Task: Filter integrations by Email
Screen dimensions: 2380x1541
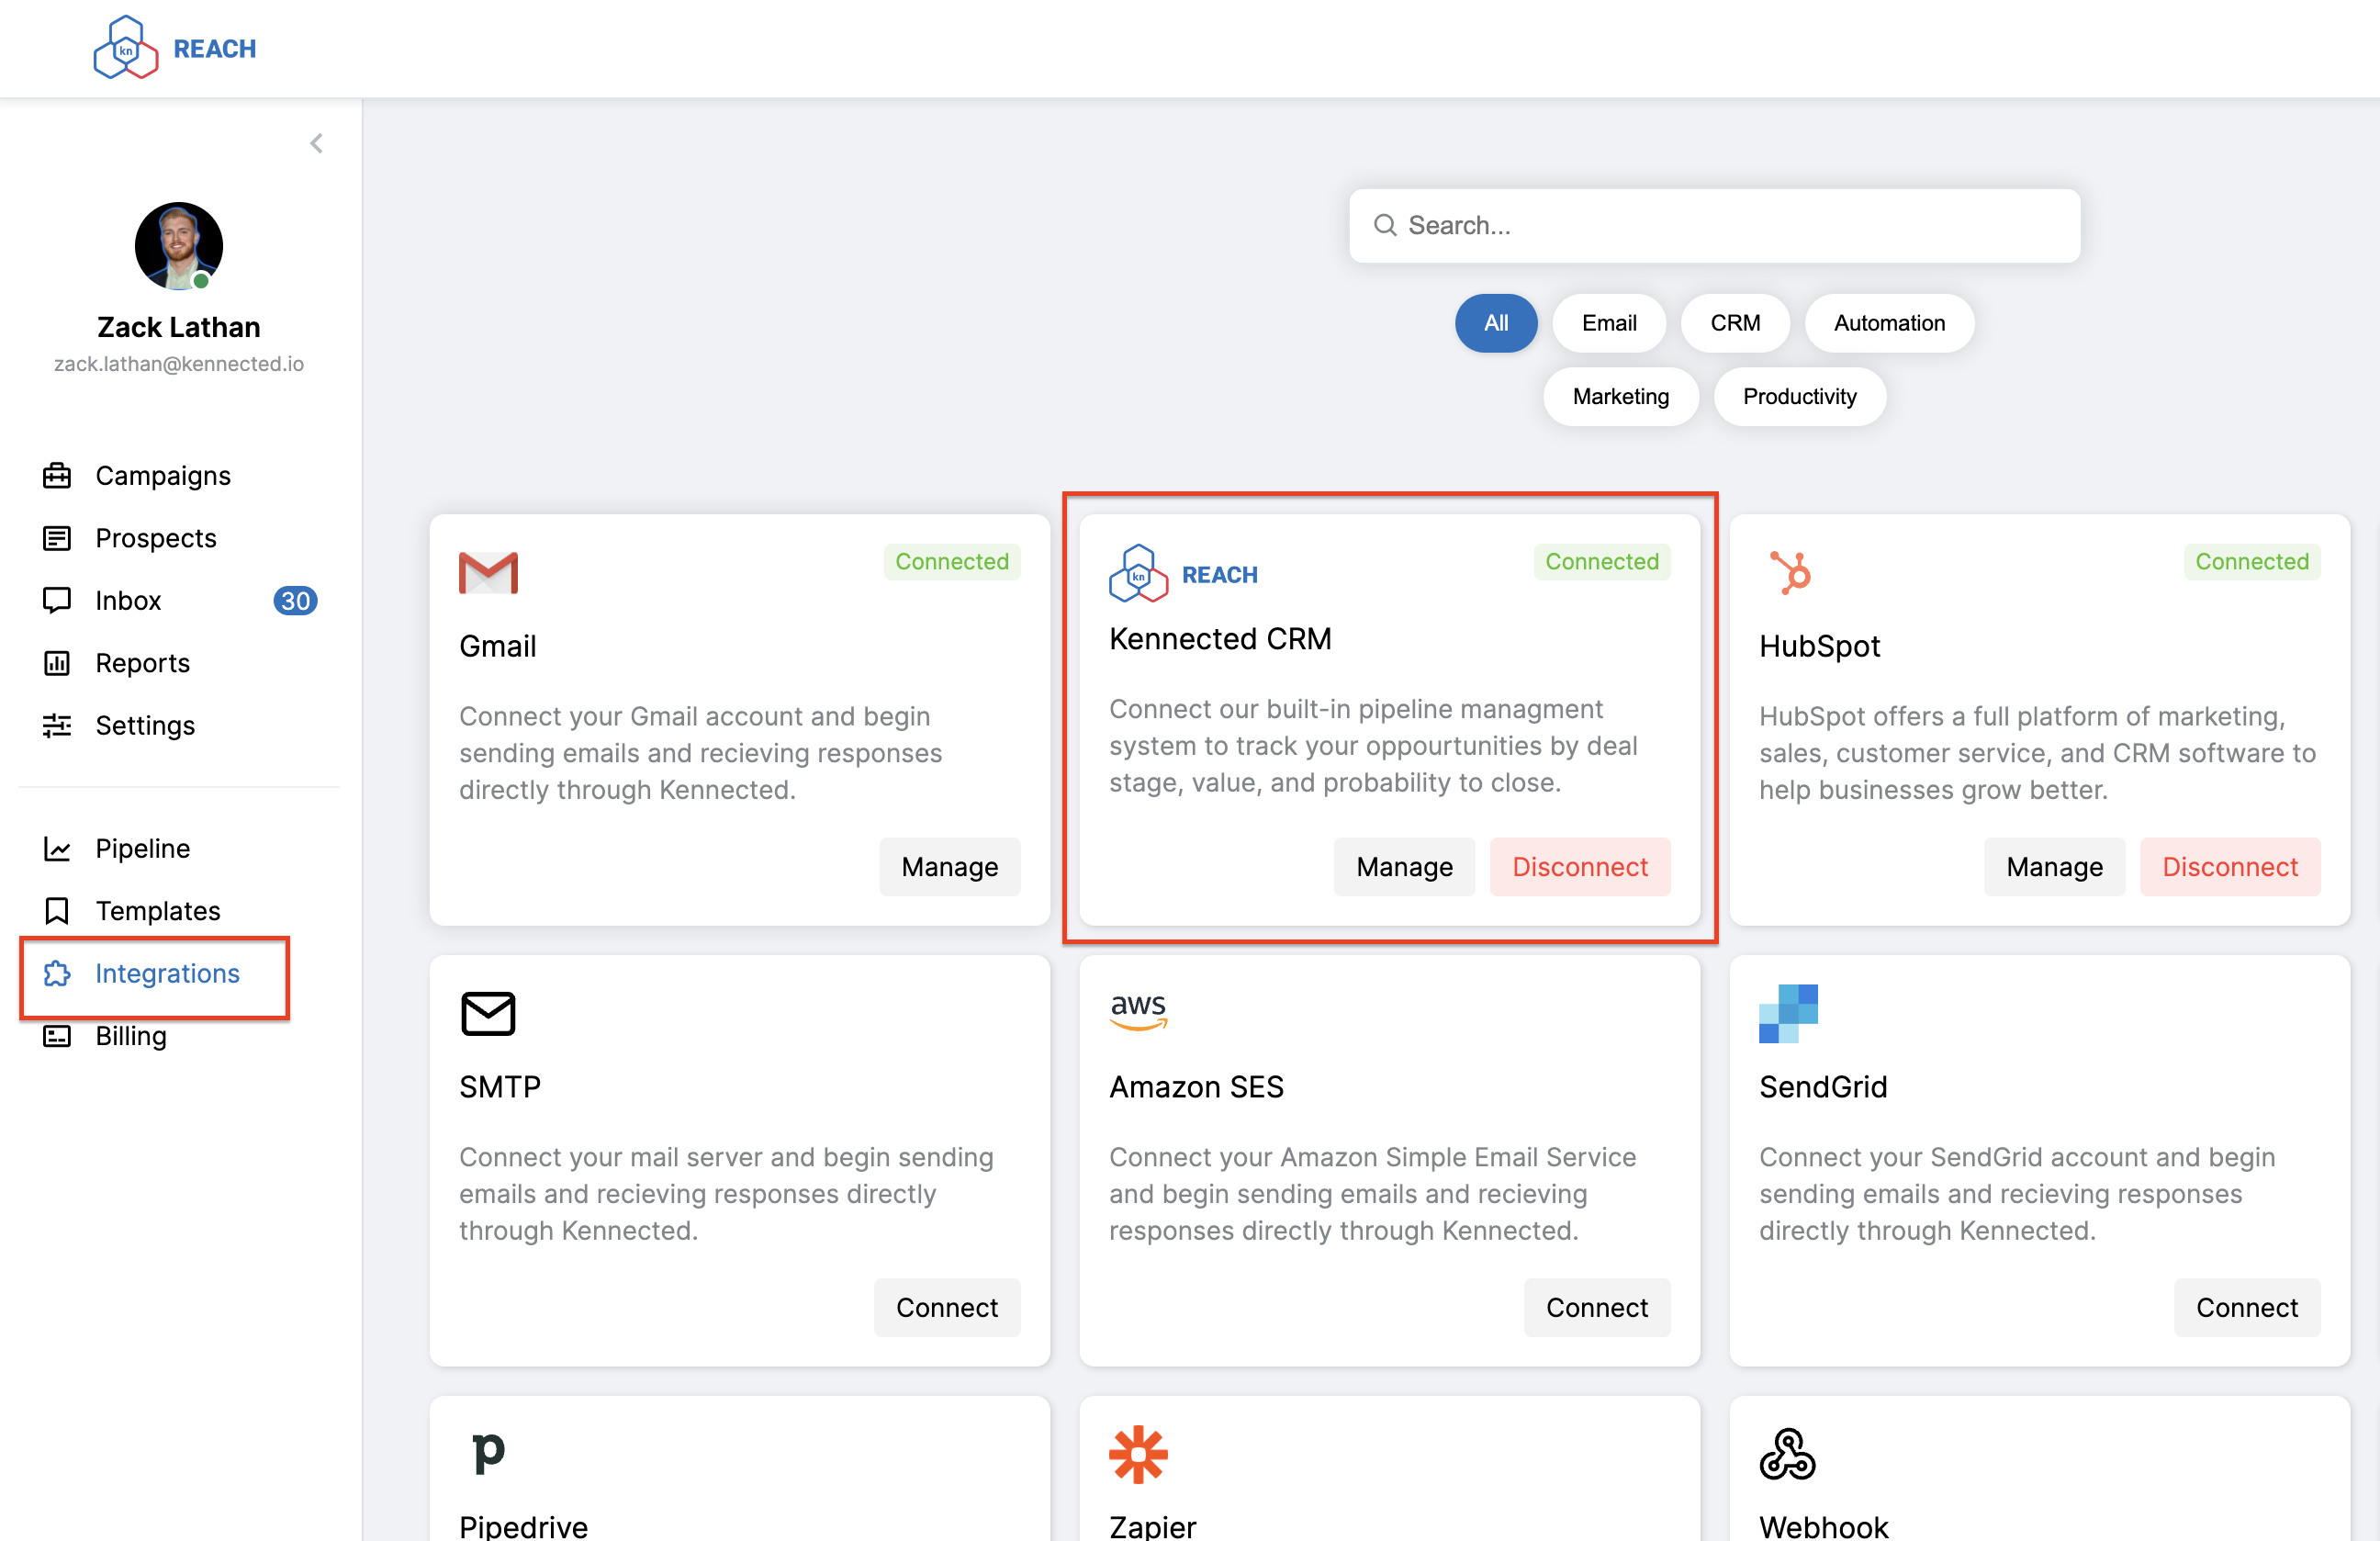Action: click(x=1608, y=323)
